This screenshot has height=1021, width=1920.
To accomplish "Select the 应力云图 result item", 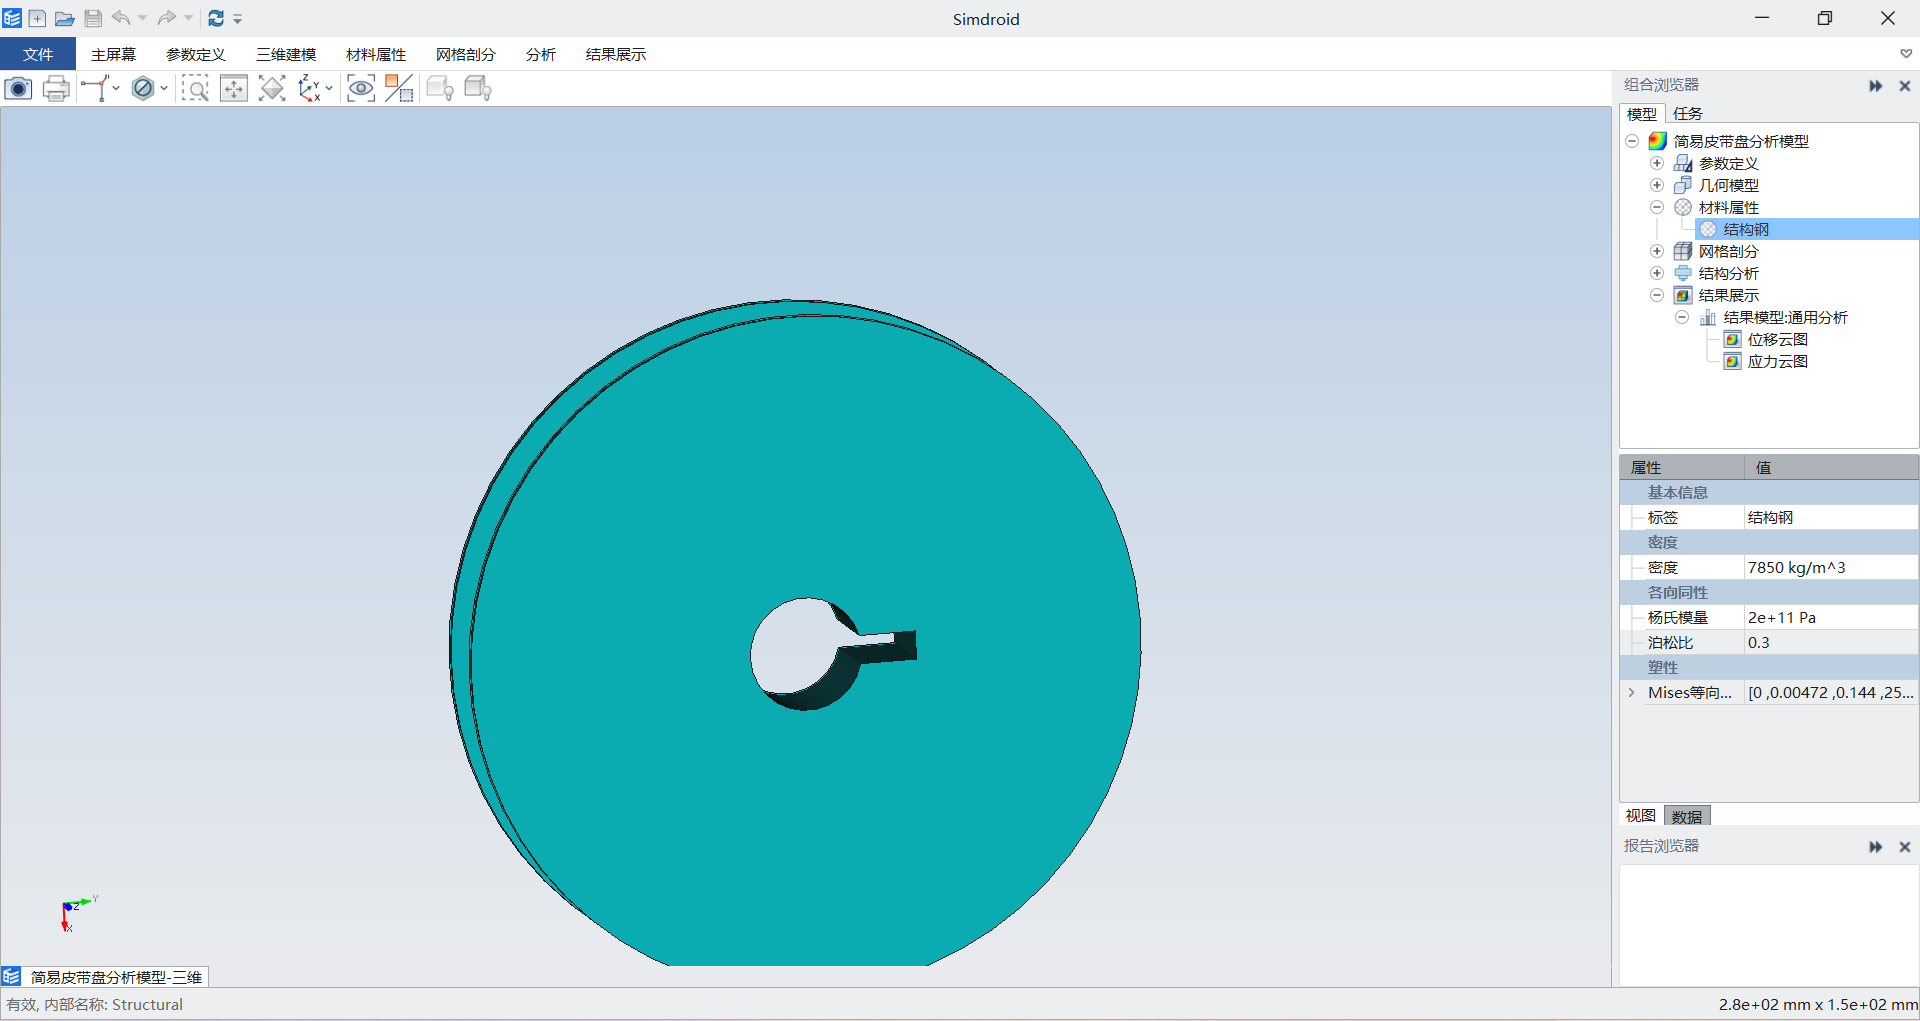I will 1777,361.
